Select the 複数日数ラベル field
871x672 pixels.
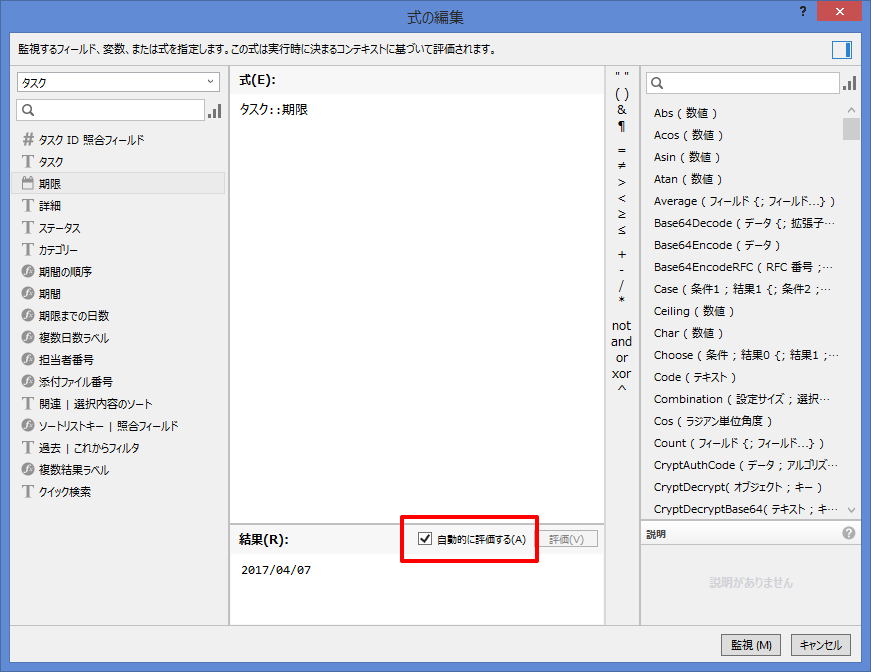pyautogui.click(x=118, y=338)
